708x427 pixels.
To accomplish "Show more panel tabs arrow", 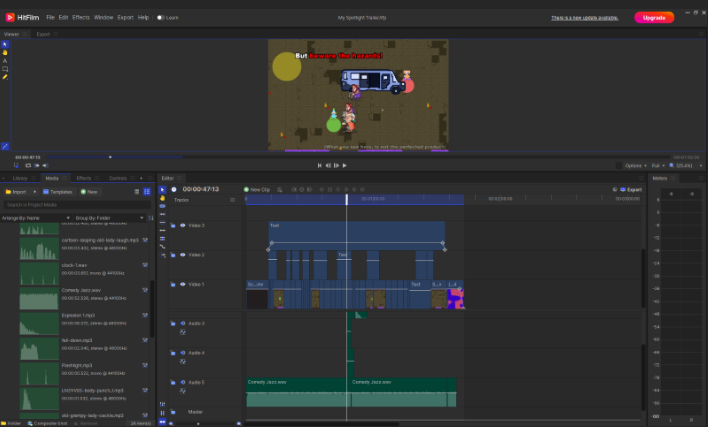I will click(141, 178).
